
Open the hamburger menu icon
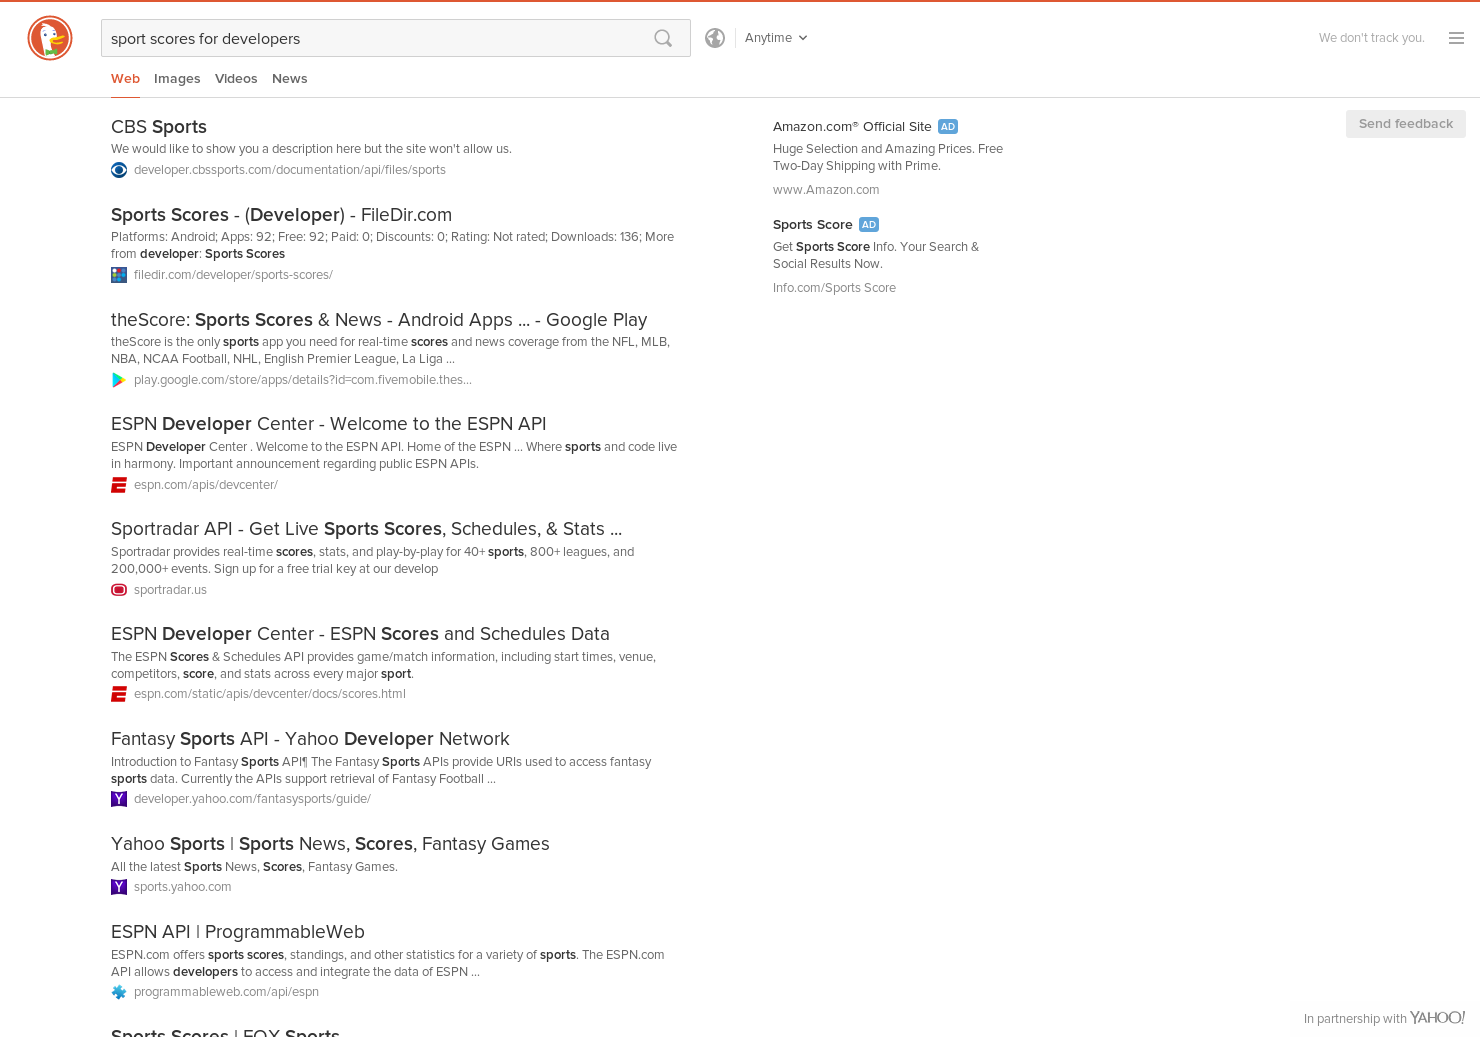click(x=1456, y=38)
